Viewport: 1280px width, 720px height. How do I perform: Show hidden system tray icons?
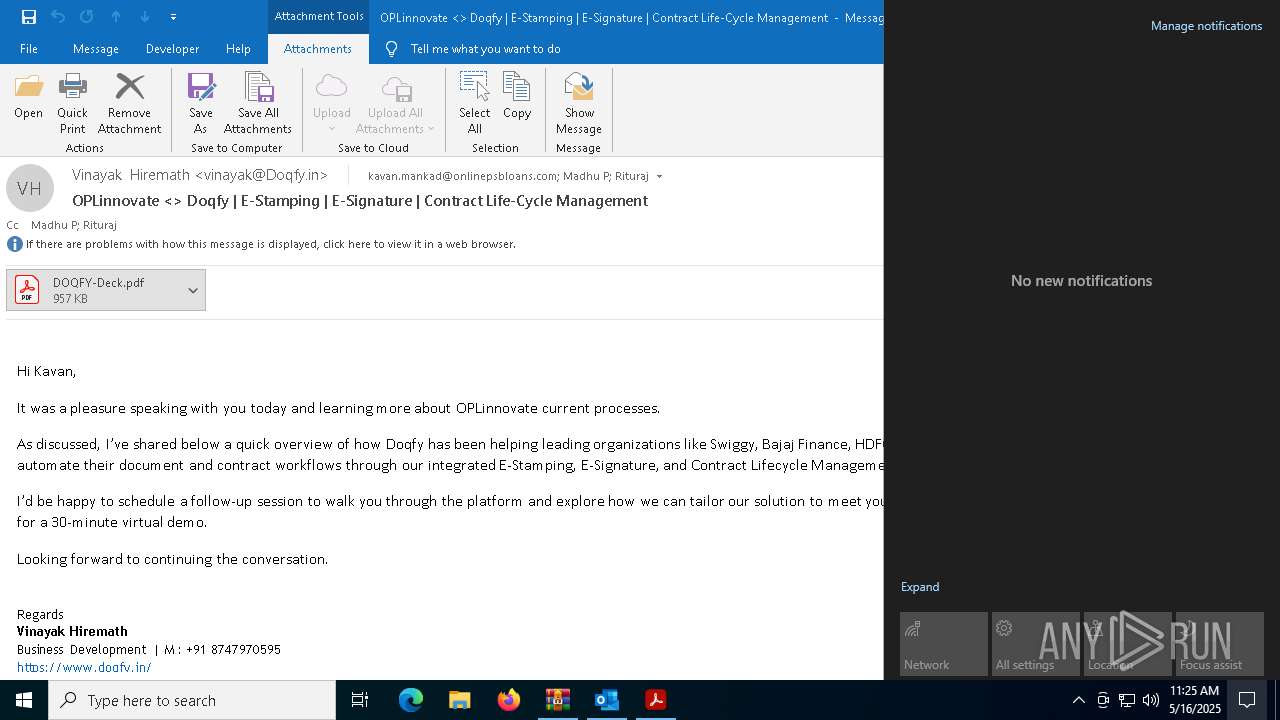[x=1078, y=700]
